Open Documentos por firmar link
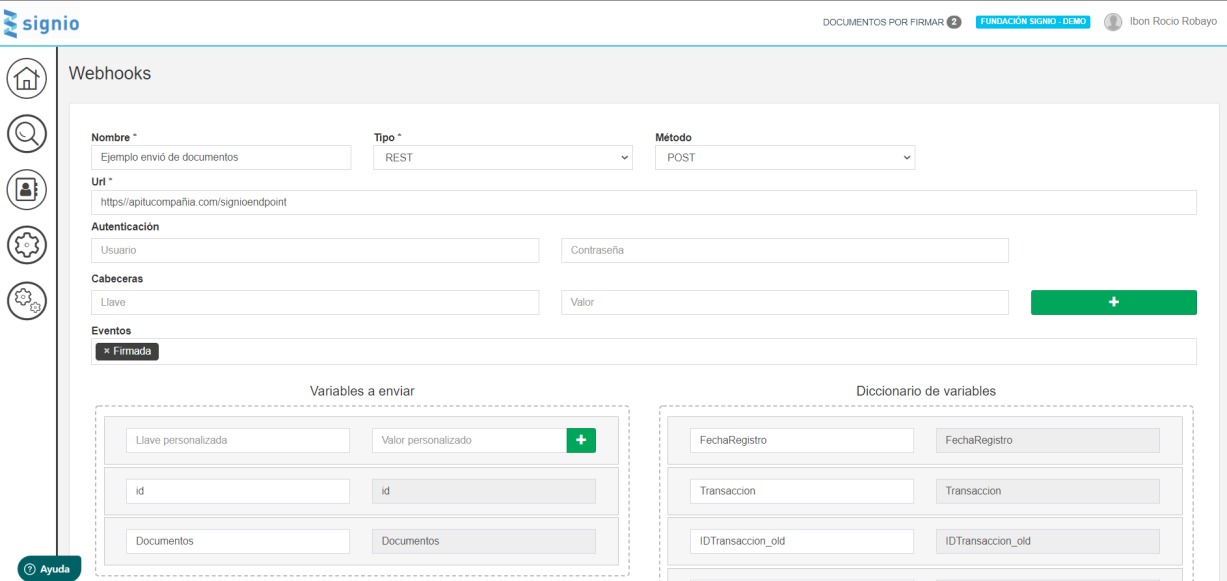 click(883, 22)
